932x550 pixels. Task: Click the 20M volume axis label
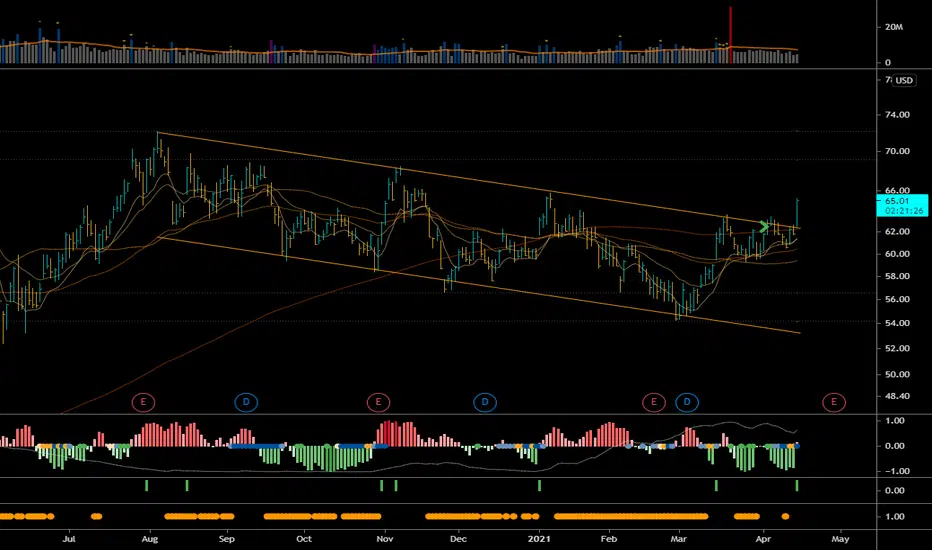pyautogui.click(x=894, y=27)
